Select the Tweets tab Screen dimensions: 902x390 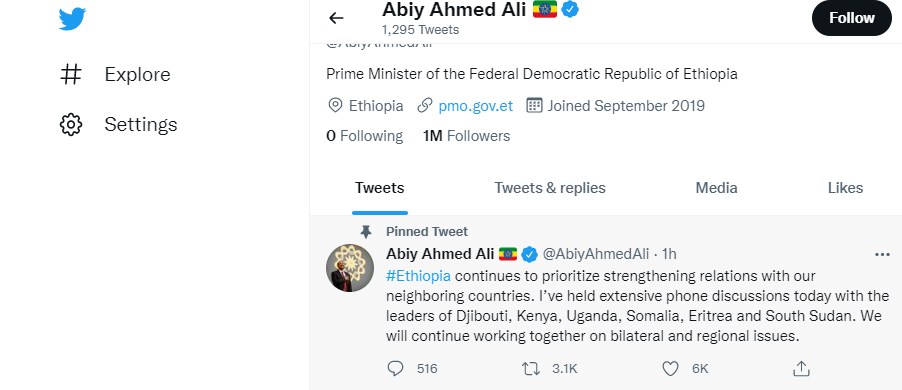380,188
